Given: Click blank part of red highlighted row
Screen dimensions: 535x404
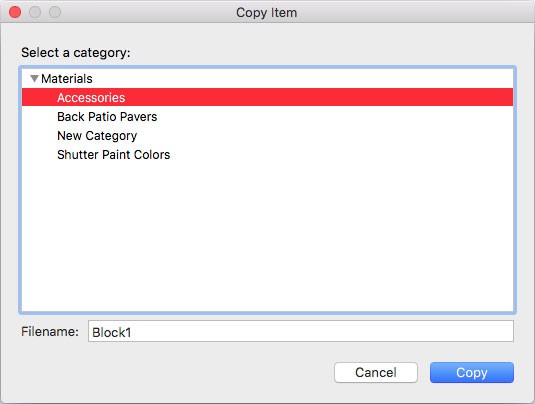Looking at the screenshot, I should tap(317, 97).
